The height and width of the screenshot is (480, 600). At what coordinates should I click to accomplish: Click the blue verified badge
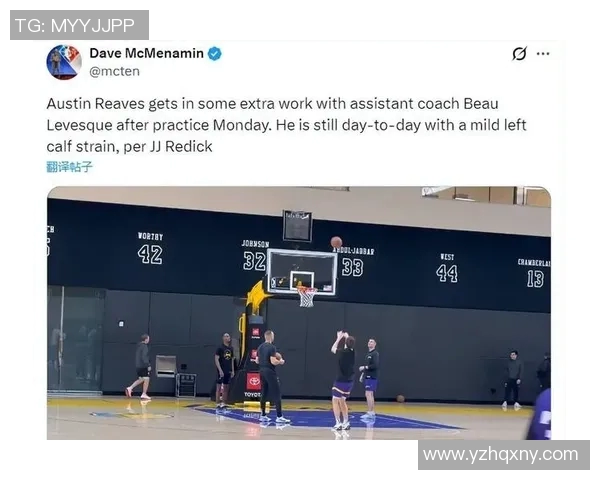(x=215, y=54)
